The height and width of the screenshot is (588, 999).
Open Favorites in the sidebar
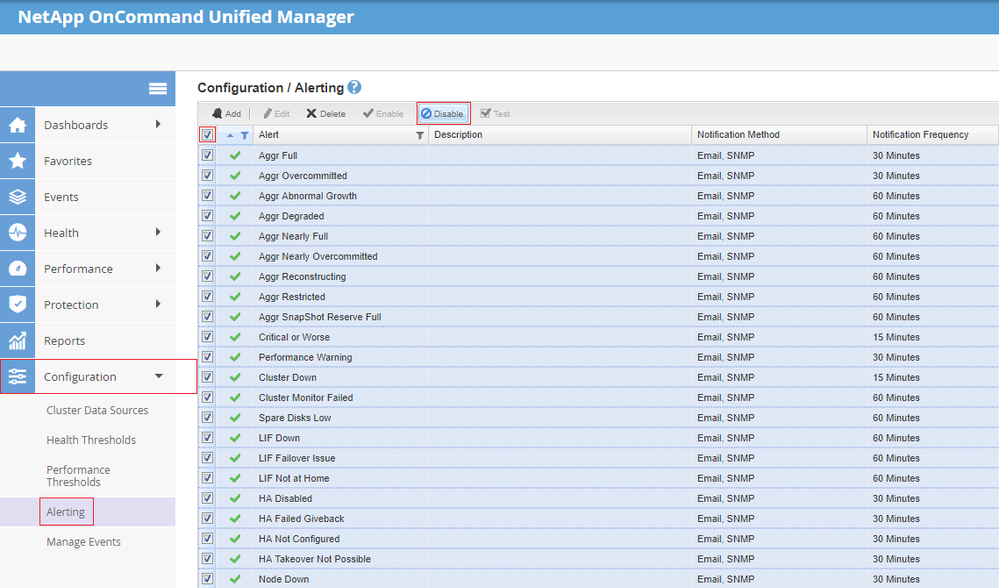click(68, 161)
